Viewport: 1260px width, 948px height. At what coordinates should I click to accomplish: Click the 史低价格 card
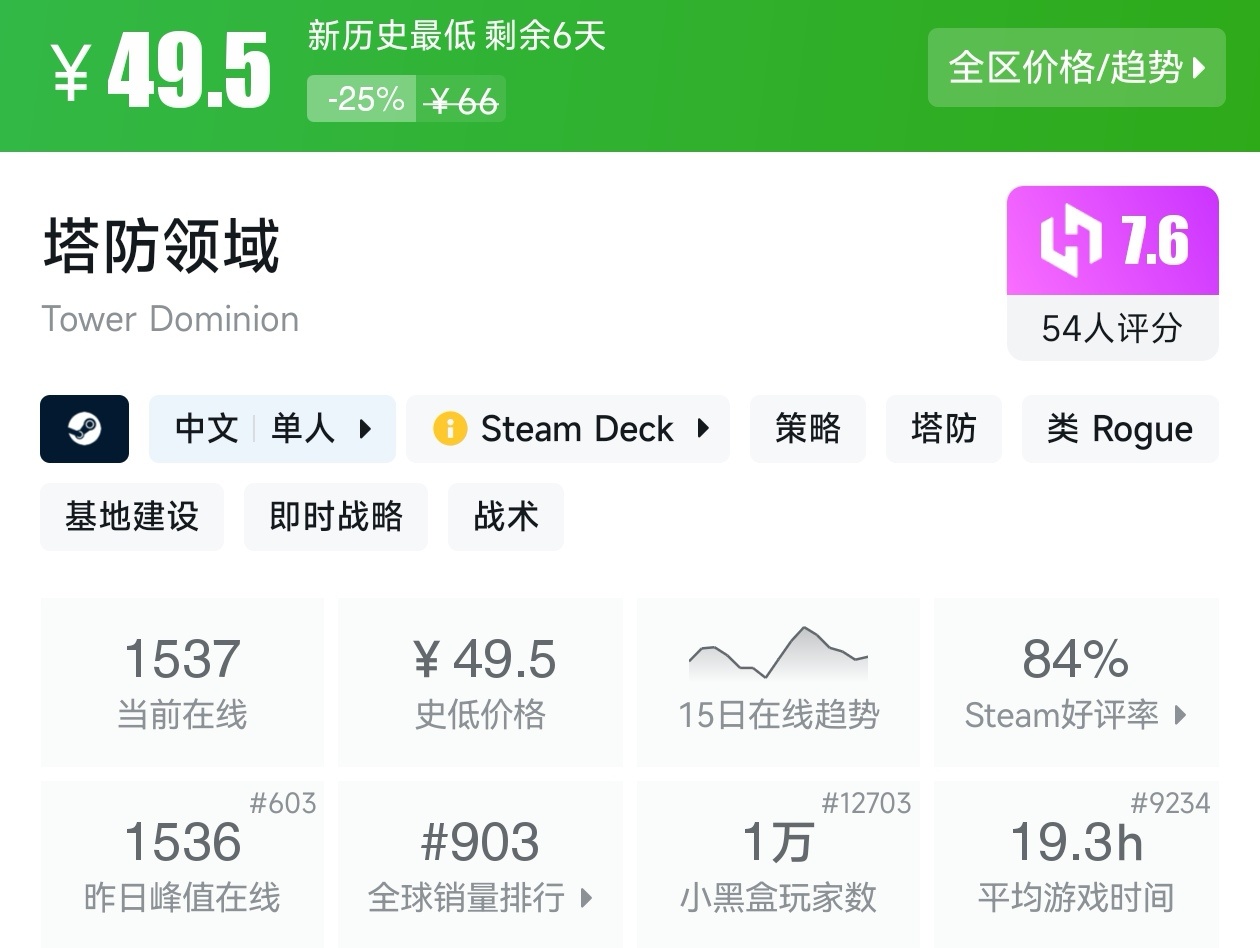pyautogui.click(x=480, y=682)
